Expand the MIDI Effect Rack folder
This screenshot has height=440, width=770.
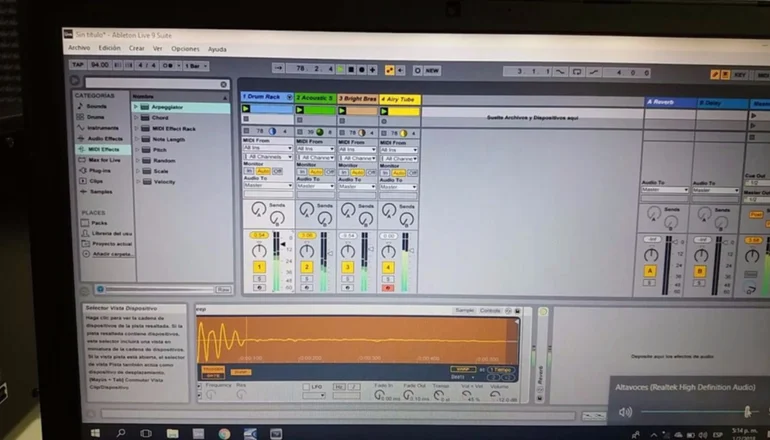pyautogui.click(x=137, y=128)
